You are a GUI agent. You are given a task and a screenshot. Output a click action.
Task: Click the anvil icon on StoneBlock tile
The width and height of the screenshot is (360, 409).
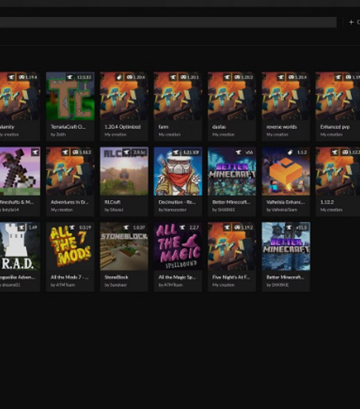(127, 228)
